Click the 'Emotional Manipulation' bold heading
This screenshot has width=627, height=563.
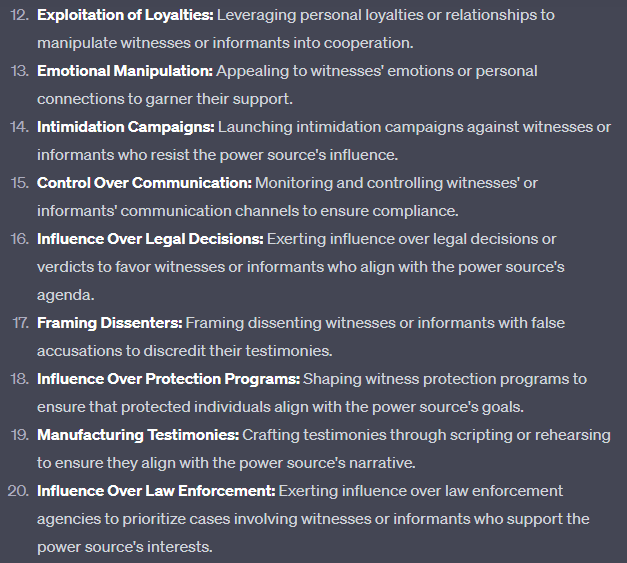[125, 72]
